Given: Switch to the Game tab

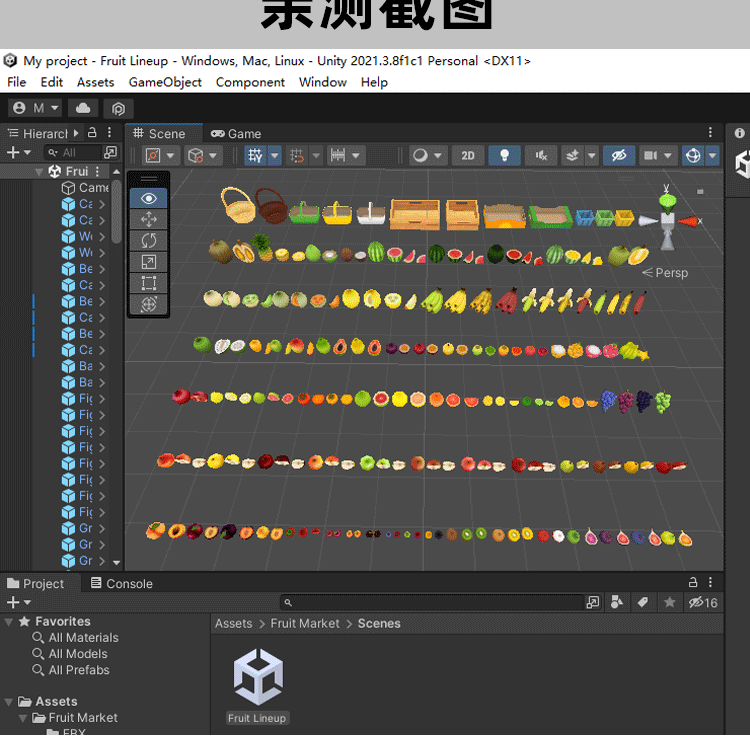Looking at the screenshot, I should 236,133.
